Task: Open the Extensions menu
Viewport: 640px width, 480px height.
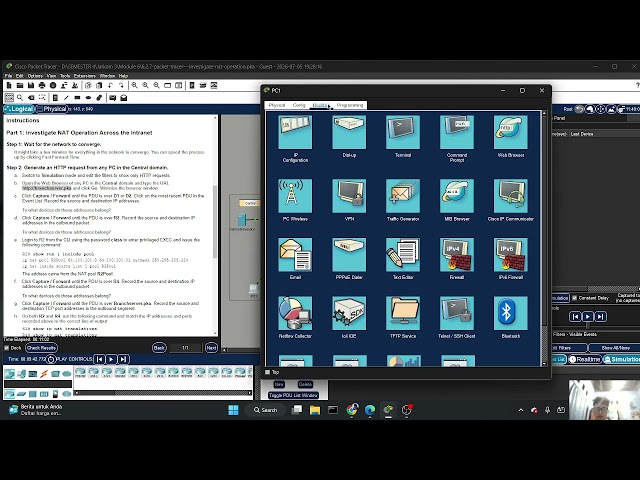Action: 84,76
